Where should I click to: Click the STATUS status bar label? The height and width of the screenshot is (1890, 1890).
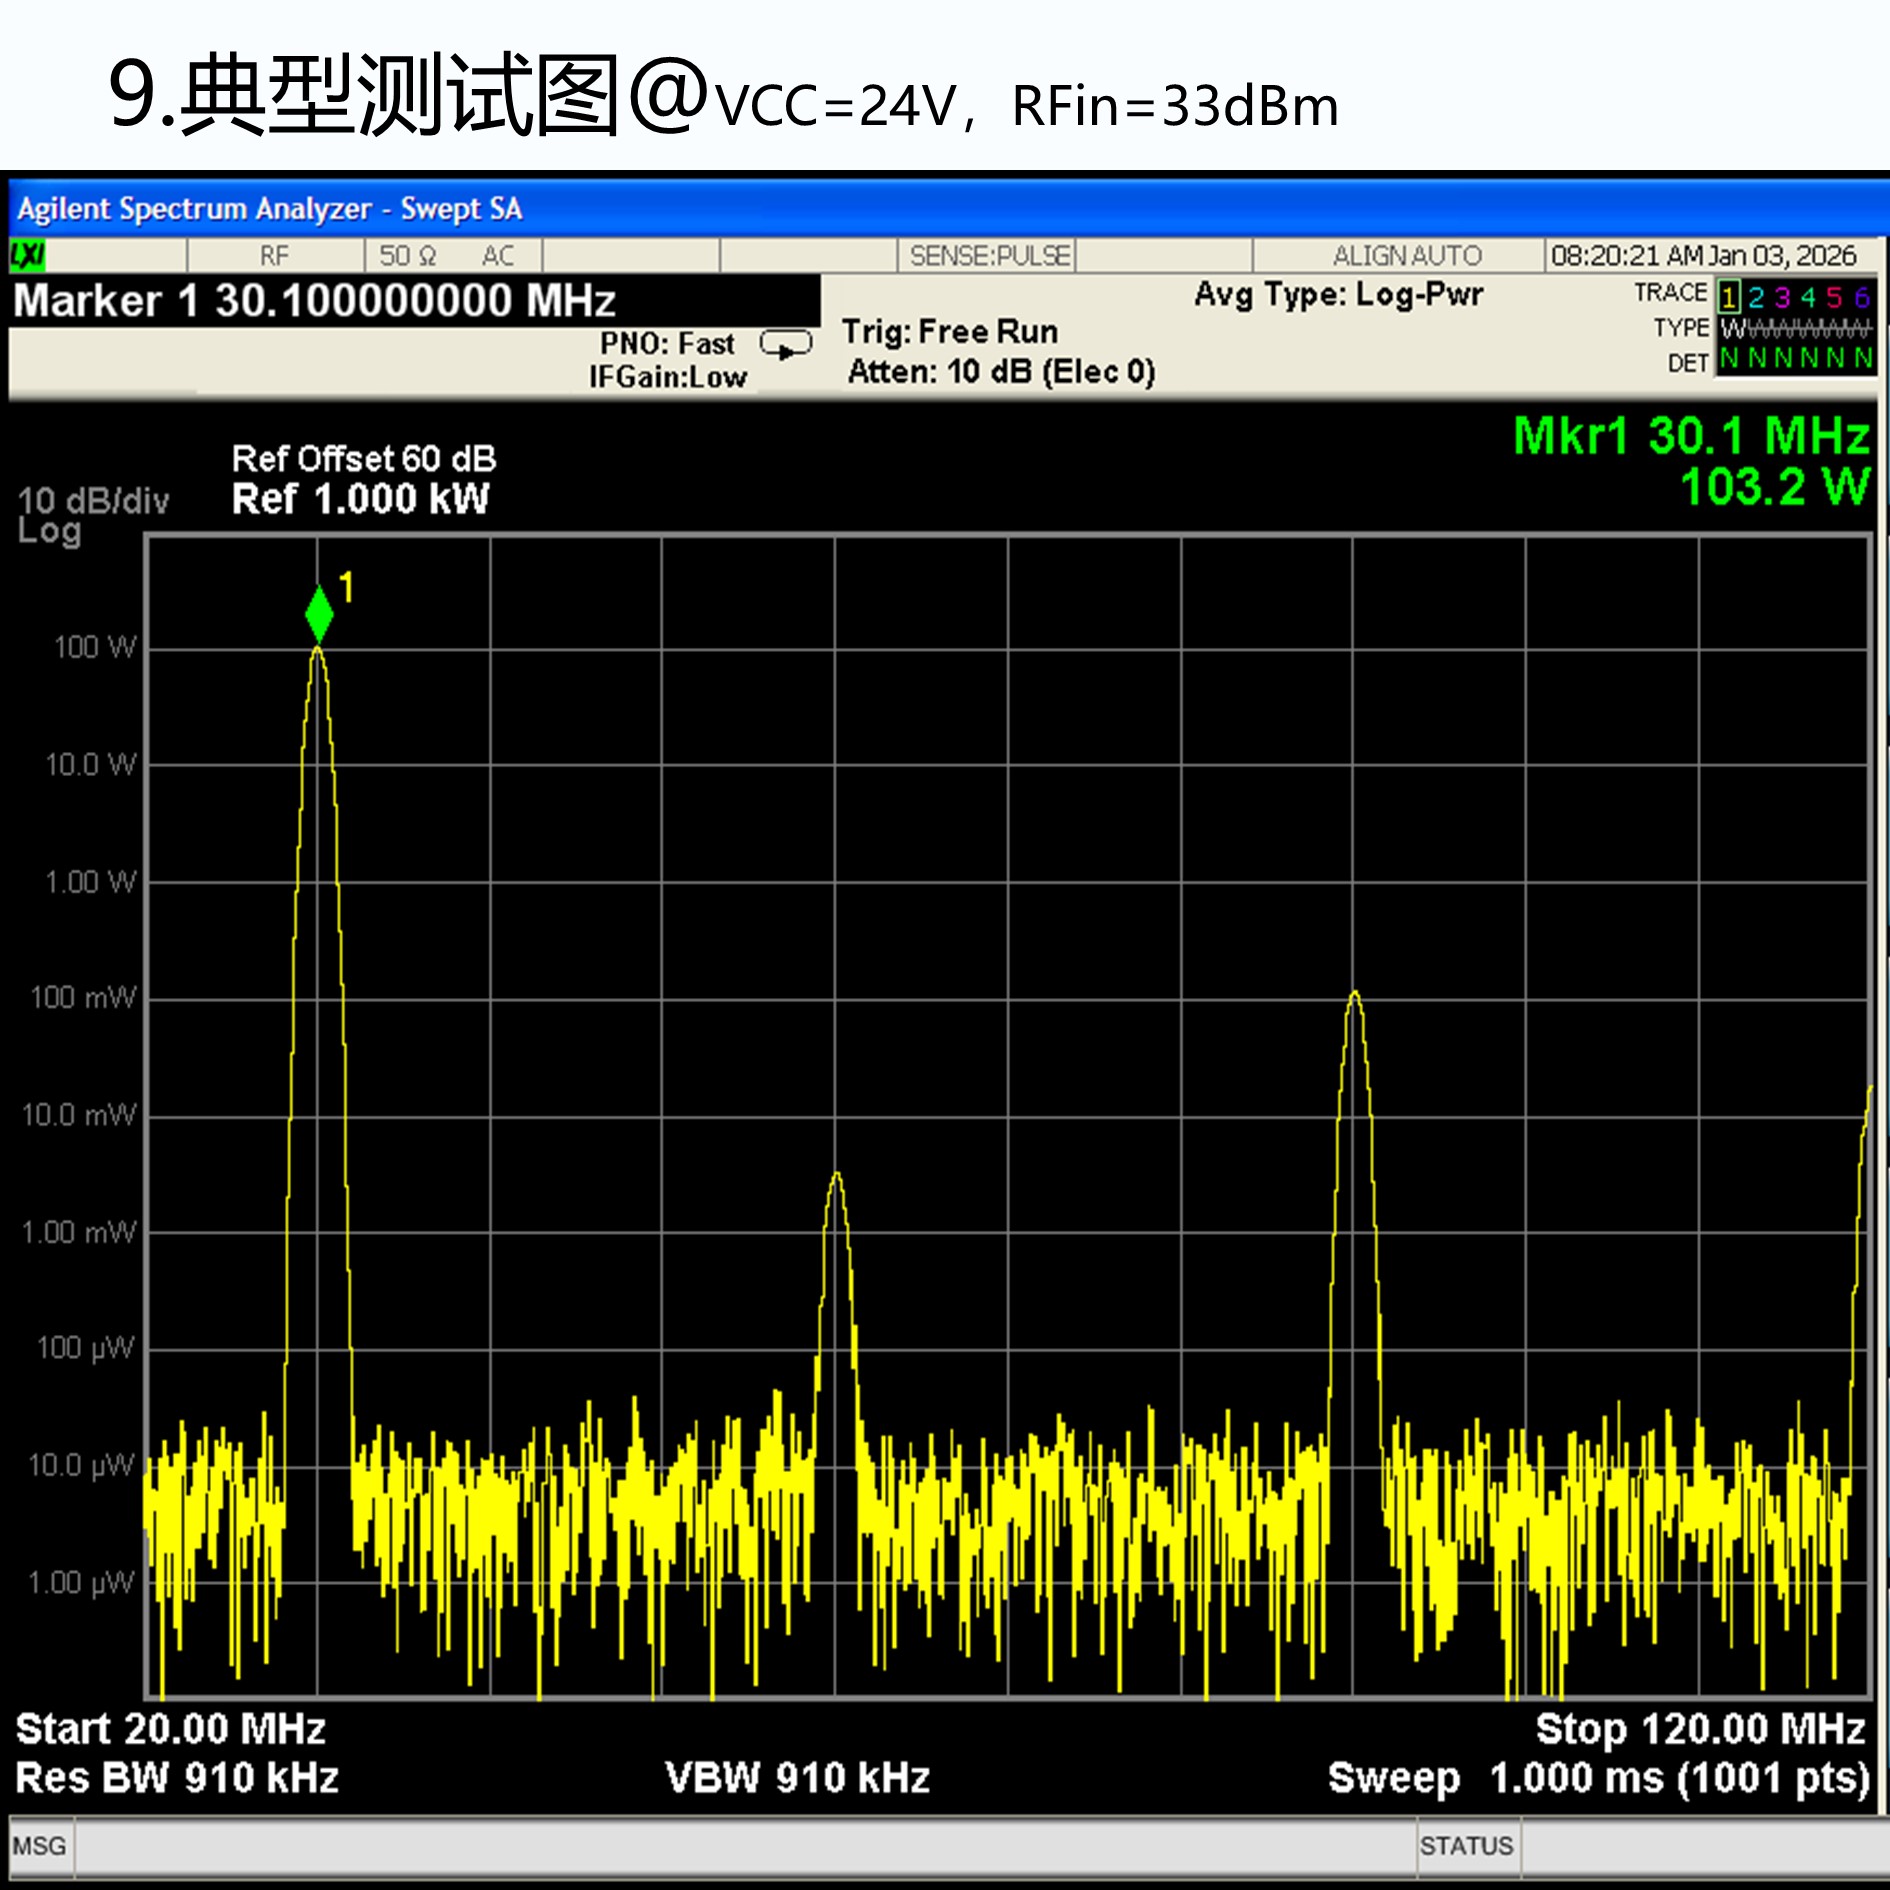click(x=1466, y=1846)
